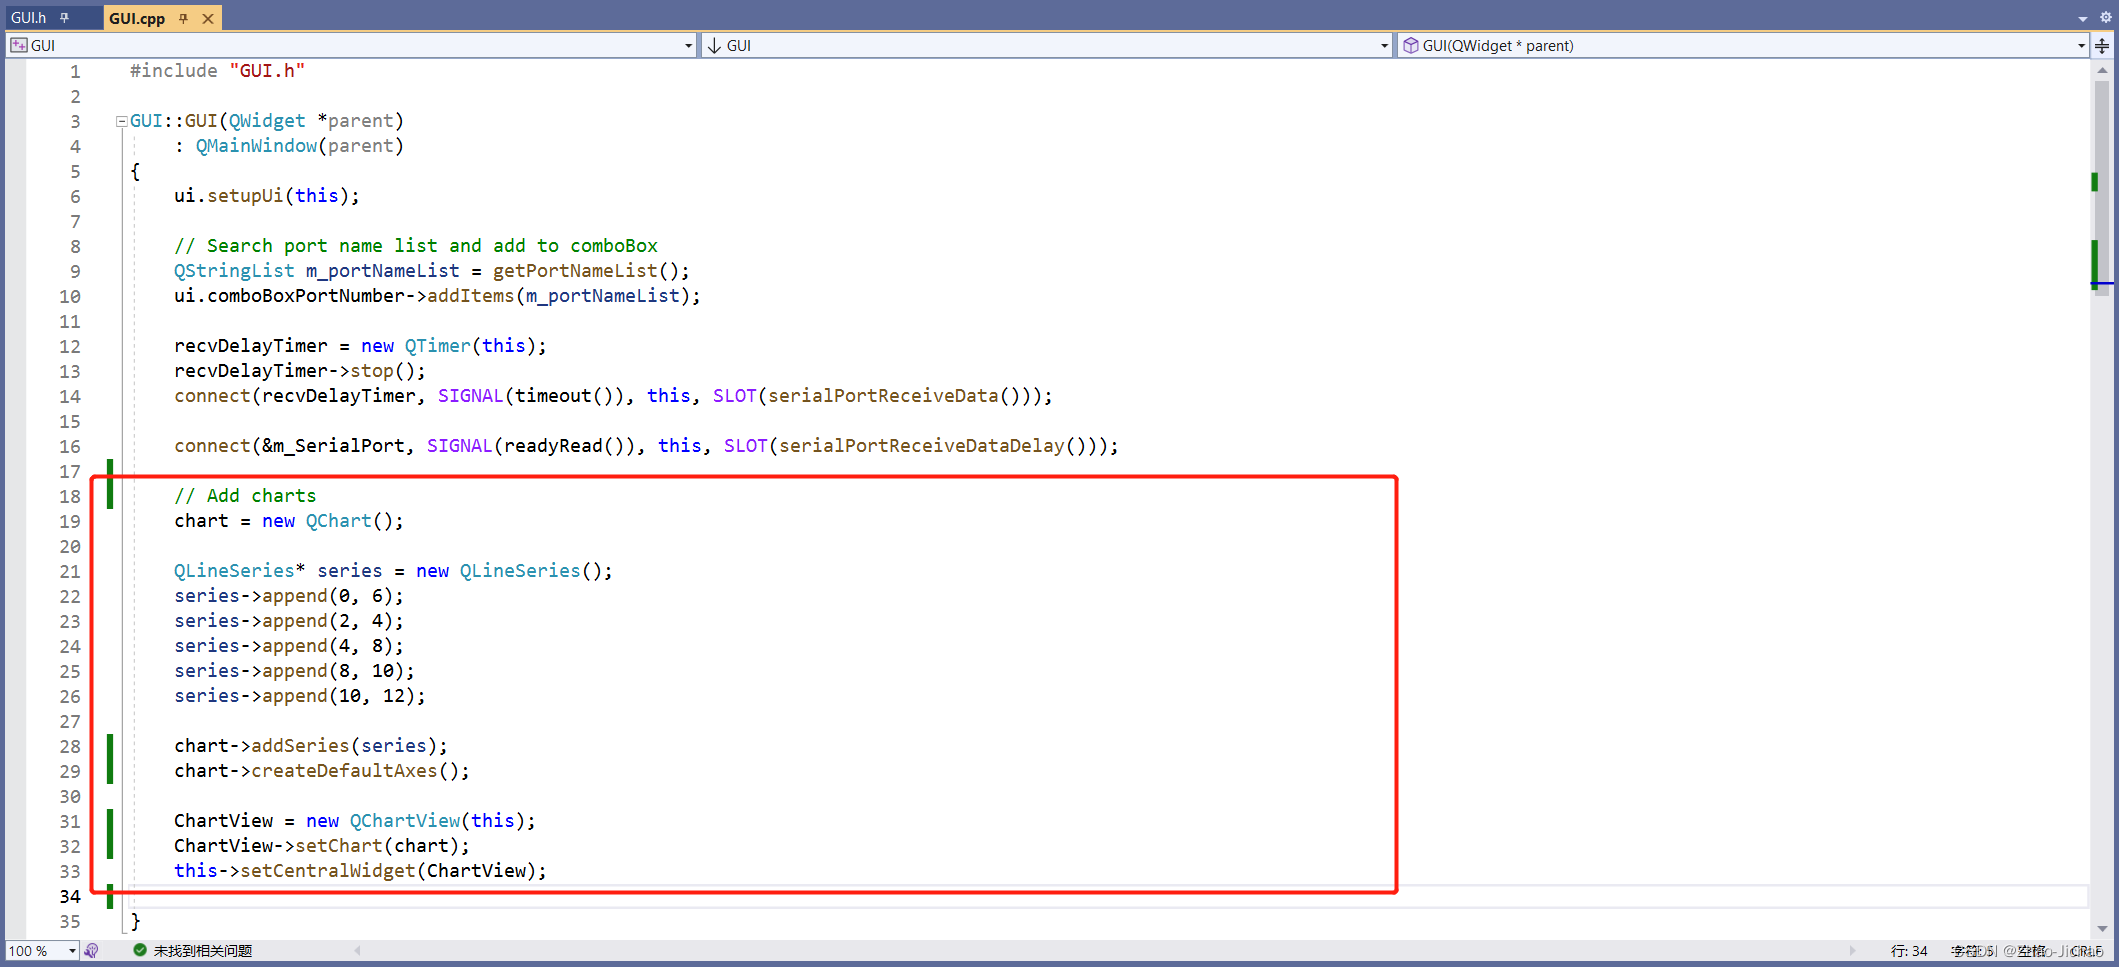Open document window settings gear

pos(2105,18)
